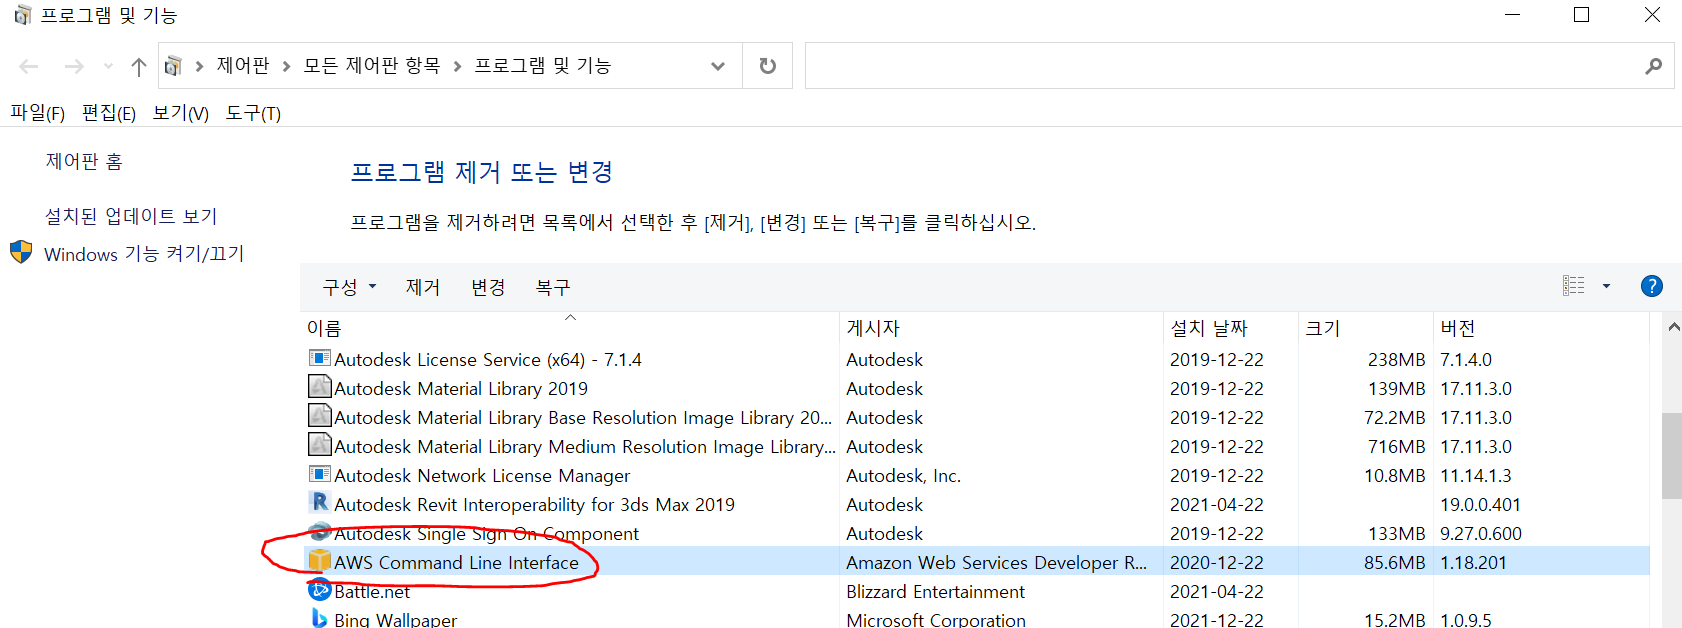Click the Autodesk Single Sign On Component icon

pos(320,531)
